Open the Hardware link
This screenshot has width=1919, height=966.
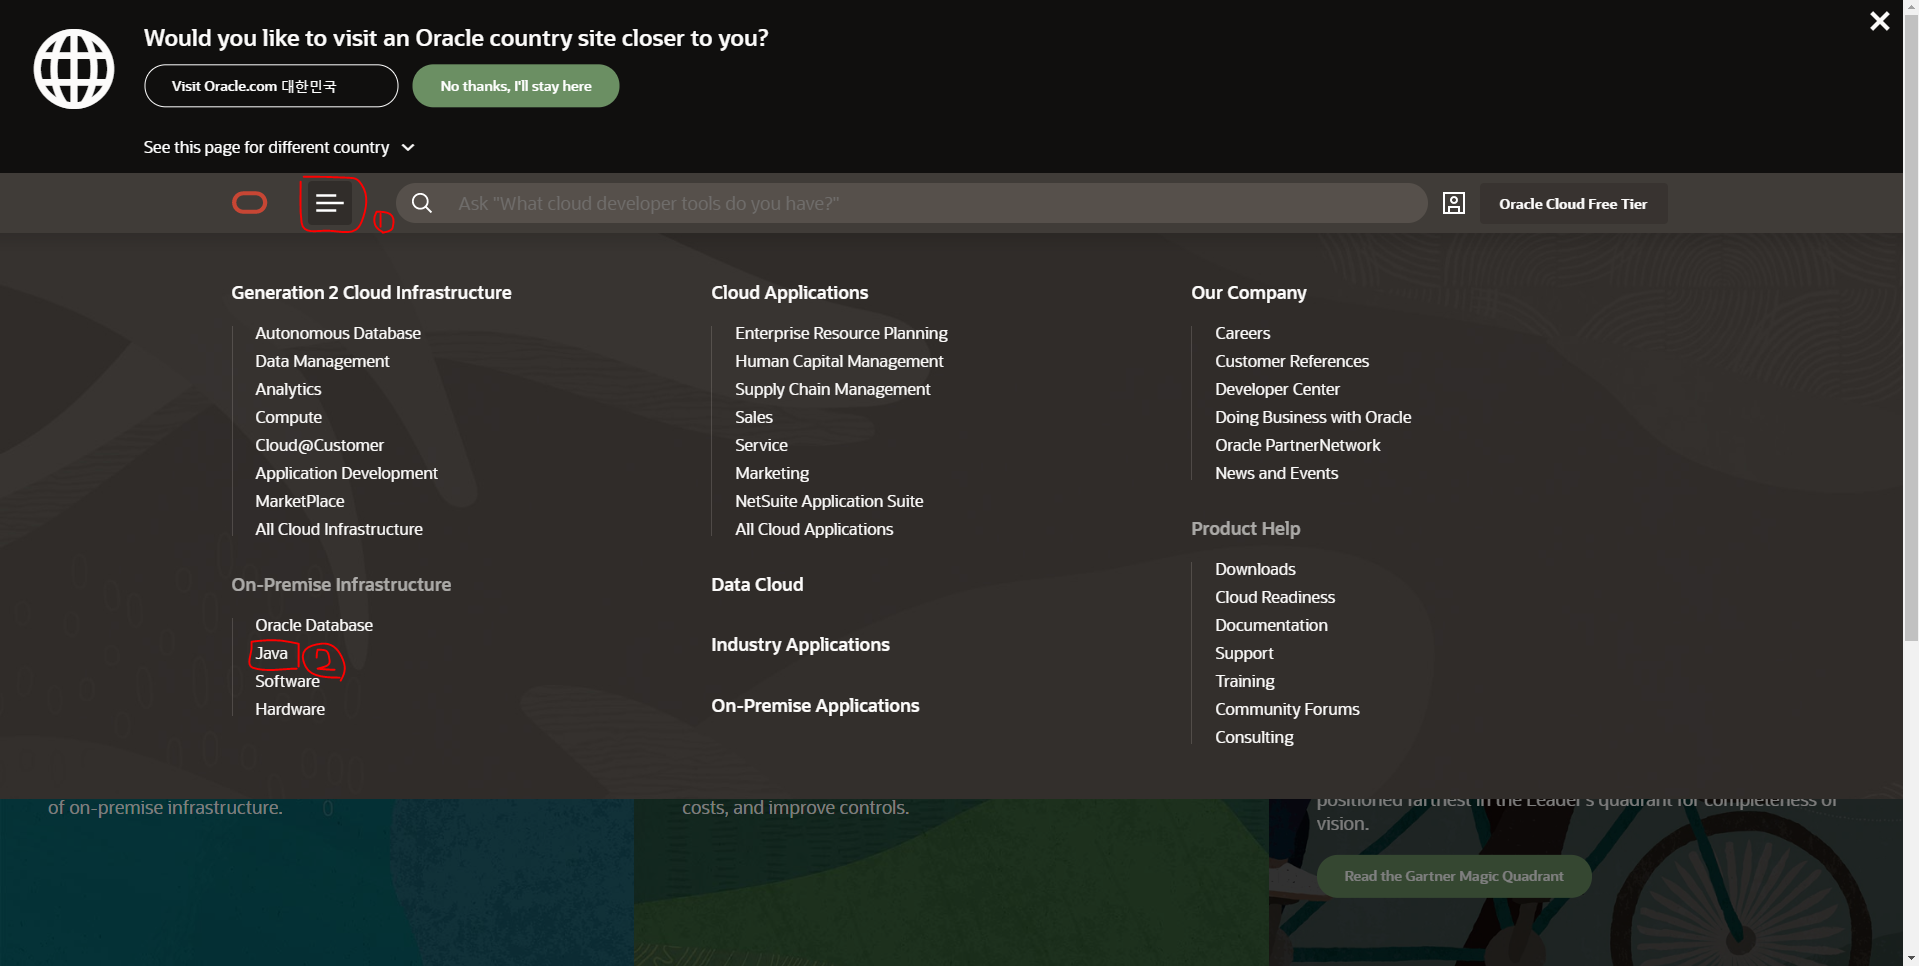[x=290, y=709]
